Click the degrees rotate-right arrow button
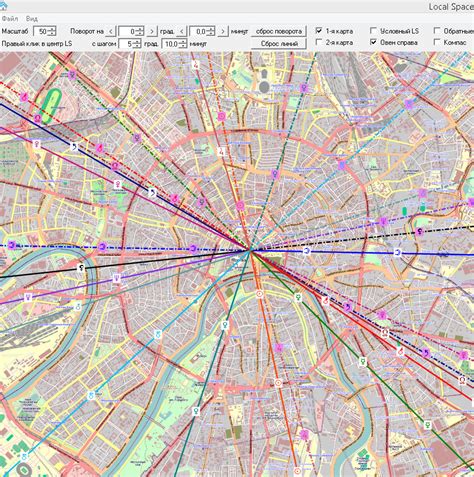 click(152, 31)
